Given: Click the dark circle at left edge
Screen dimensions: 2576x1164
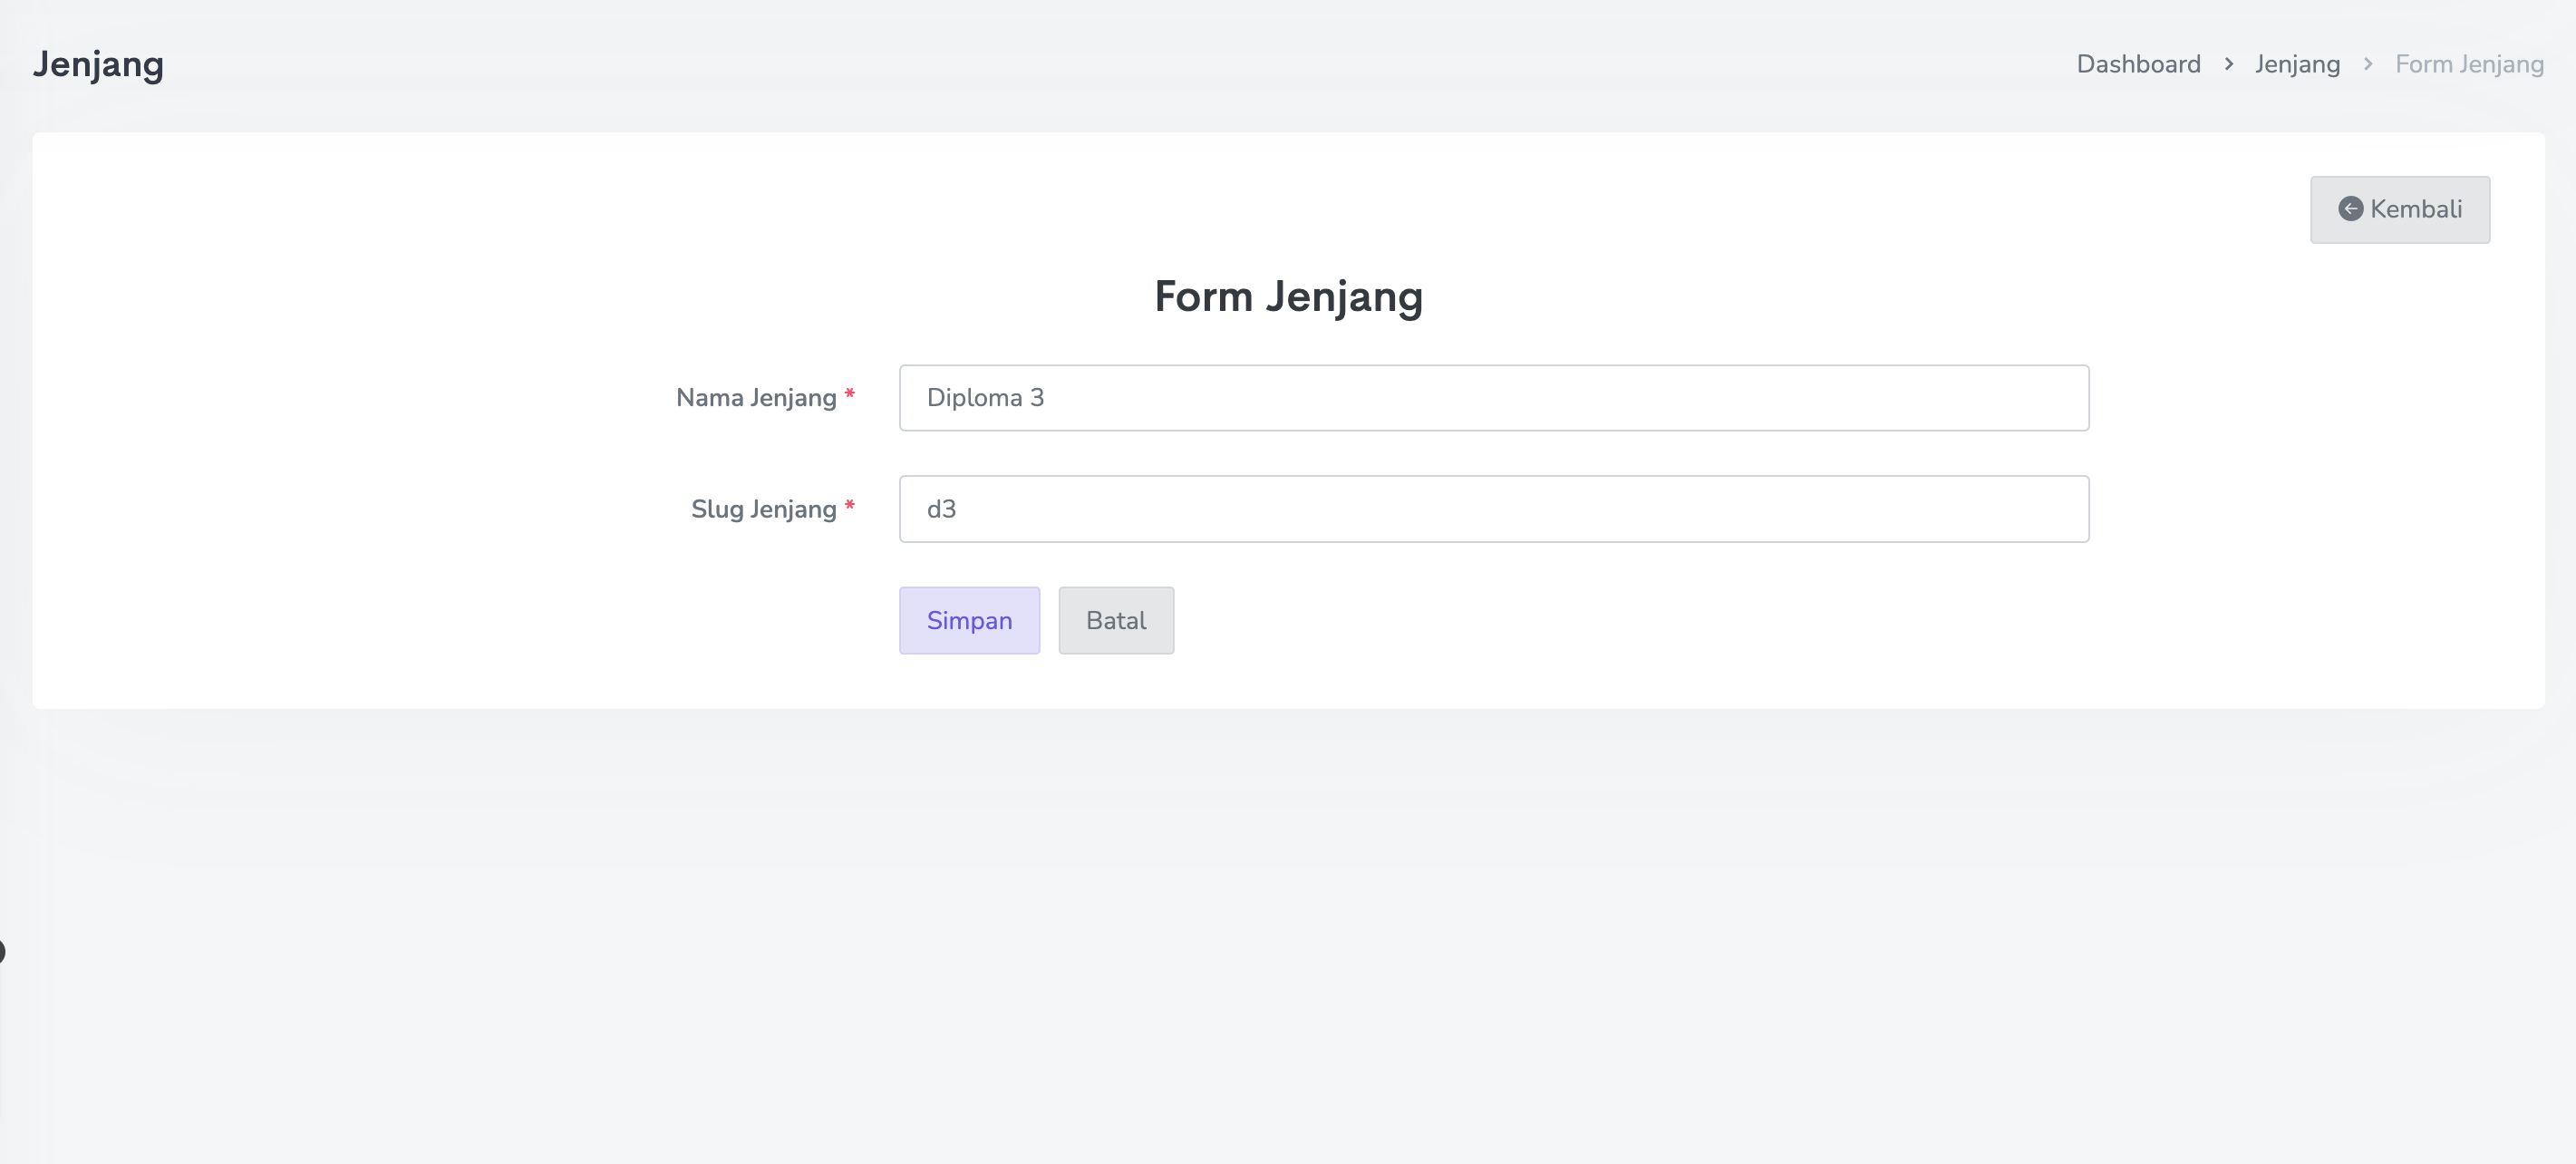Looking at the screenshot, I should tap(2, 951).
